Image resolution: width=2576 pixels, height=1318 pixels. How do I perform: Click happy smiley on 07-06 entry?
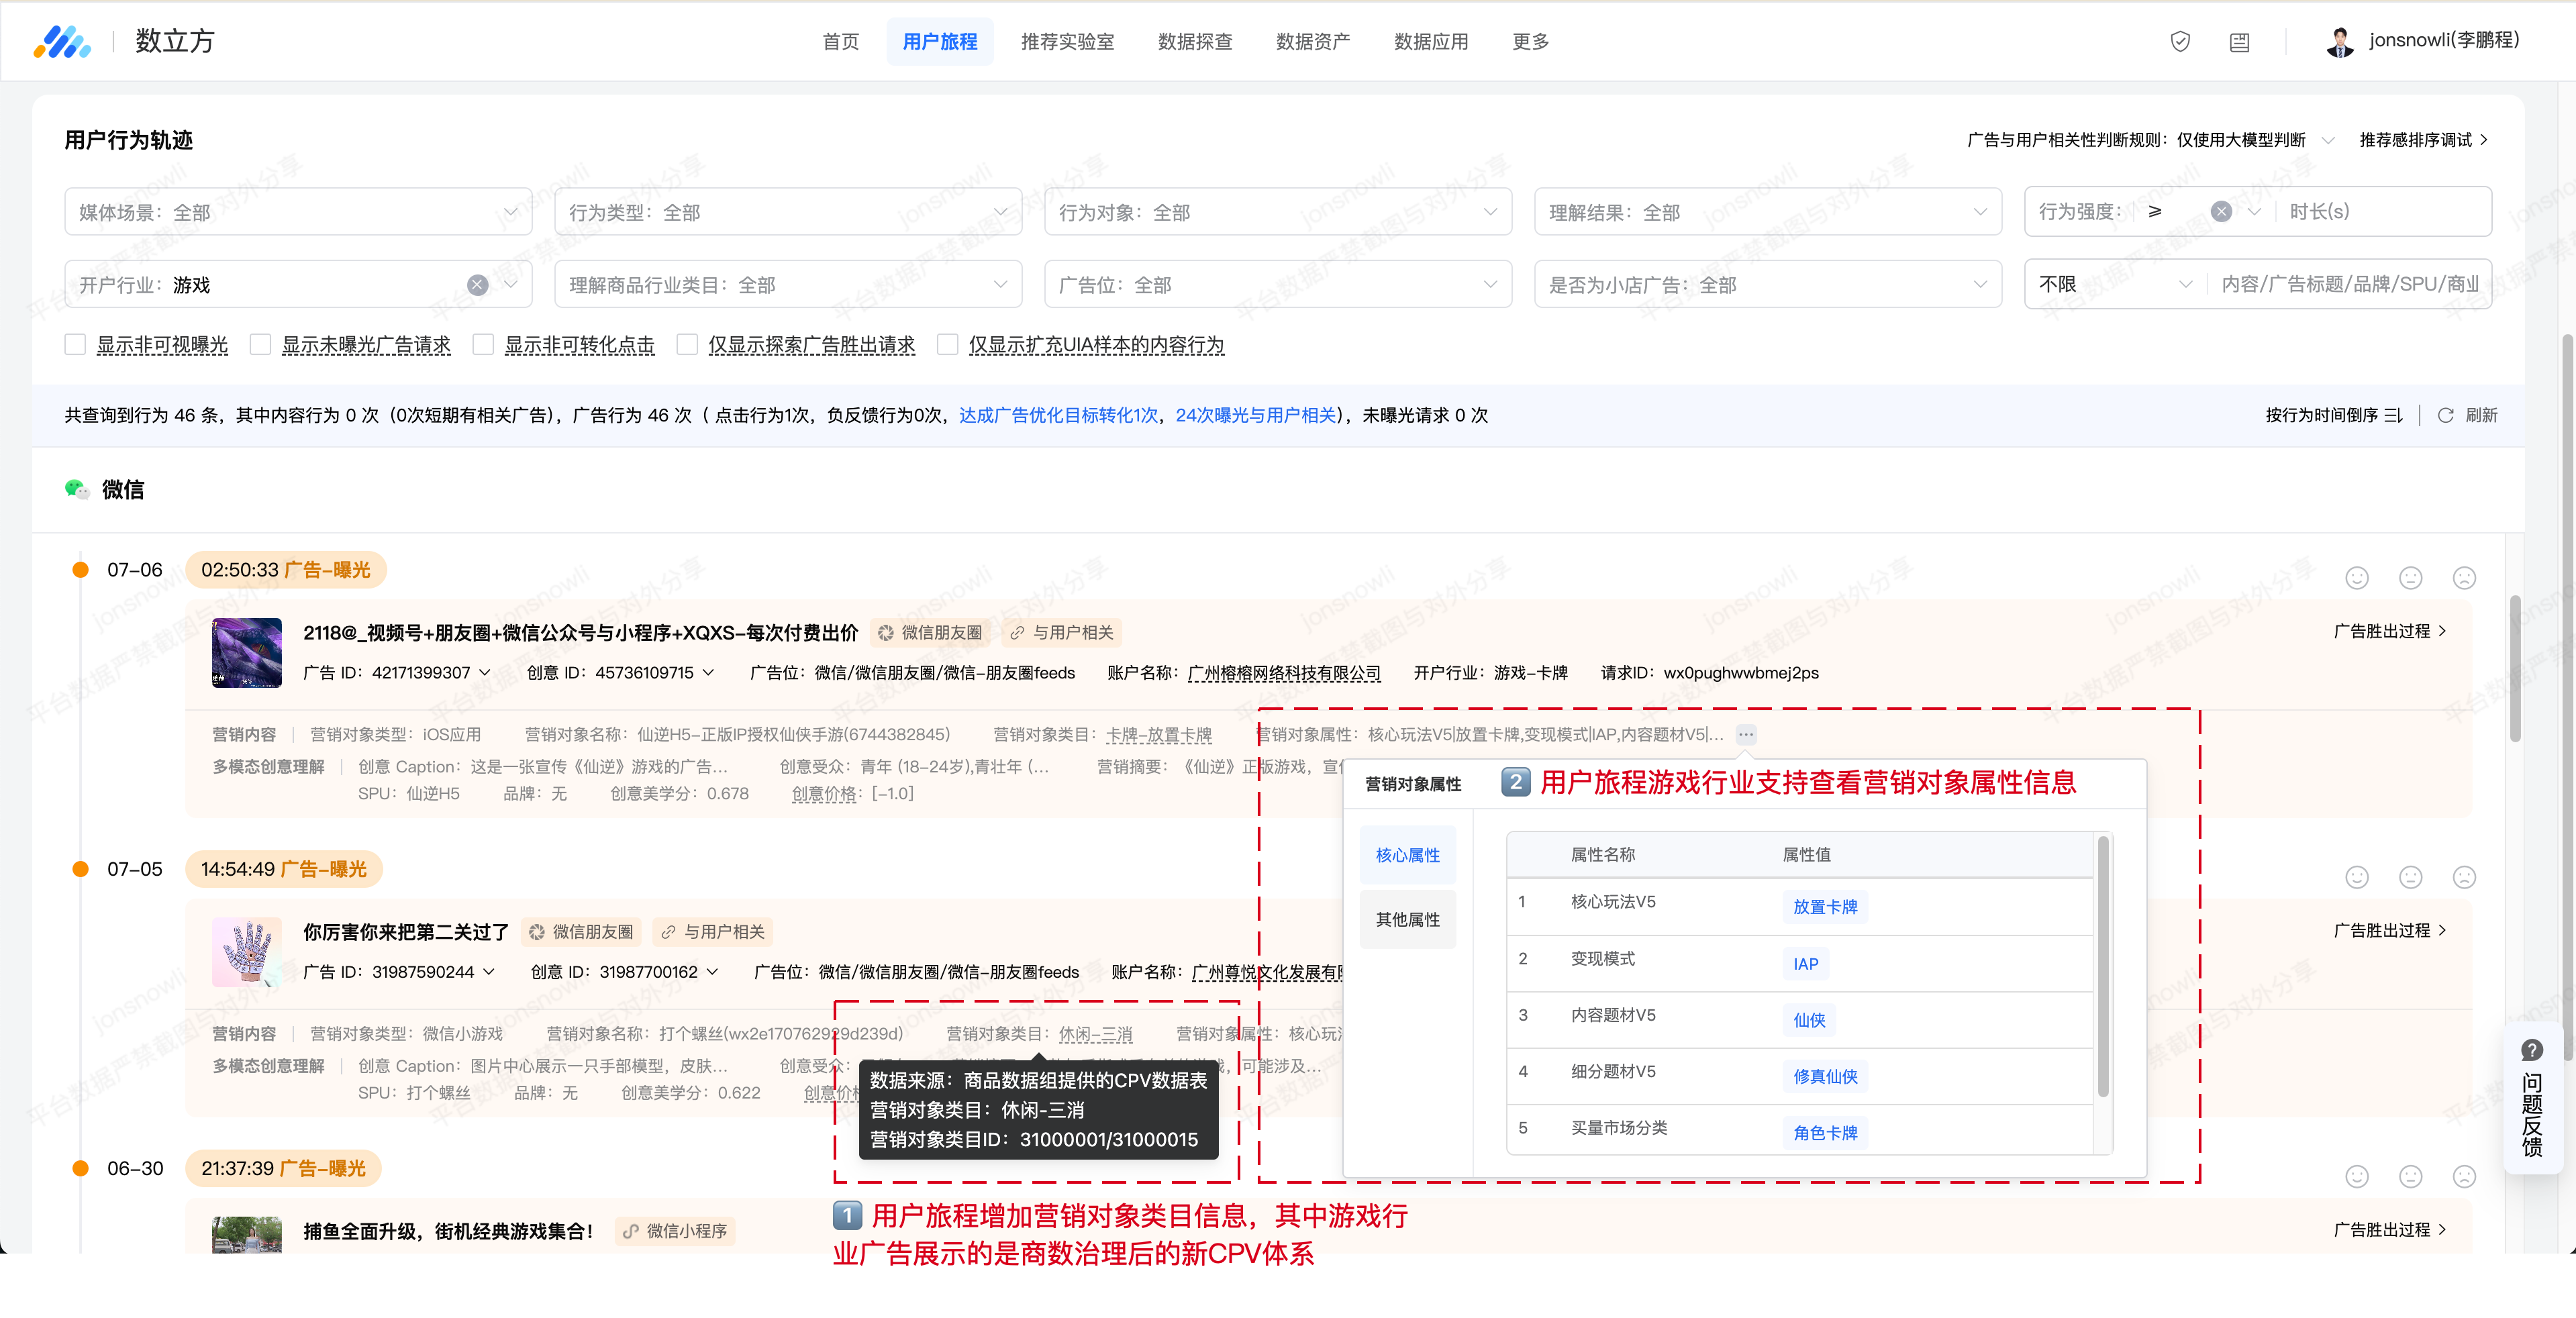(x=2357, y=578)
